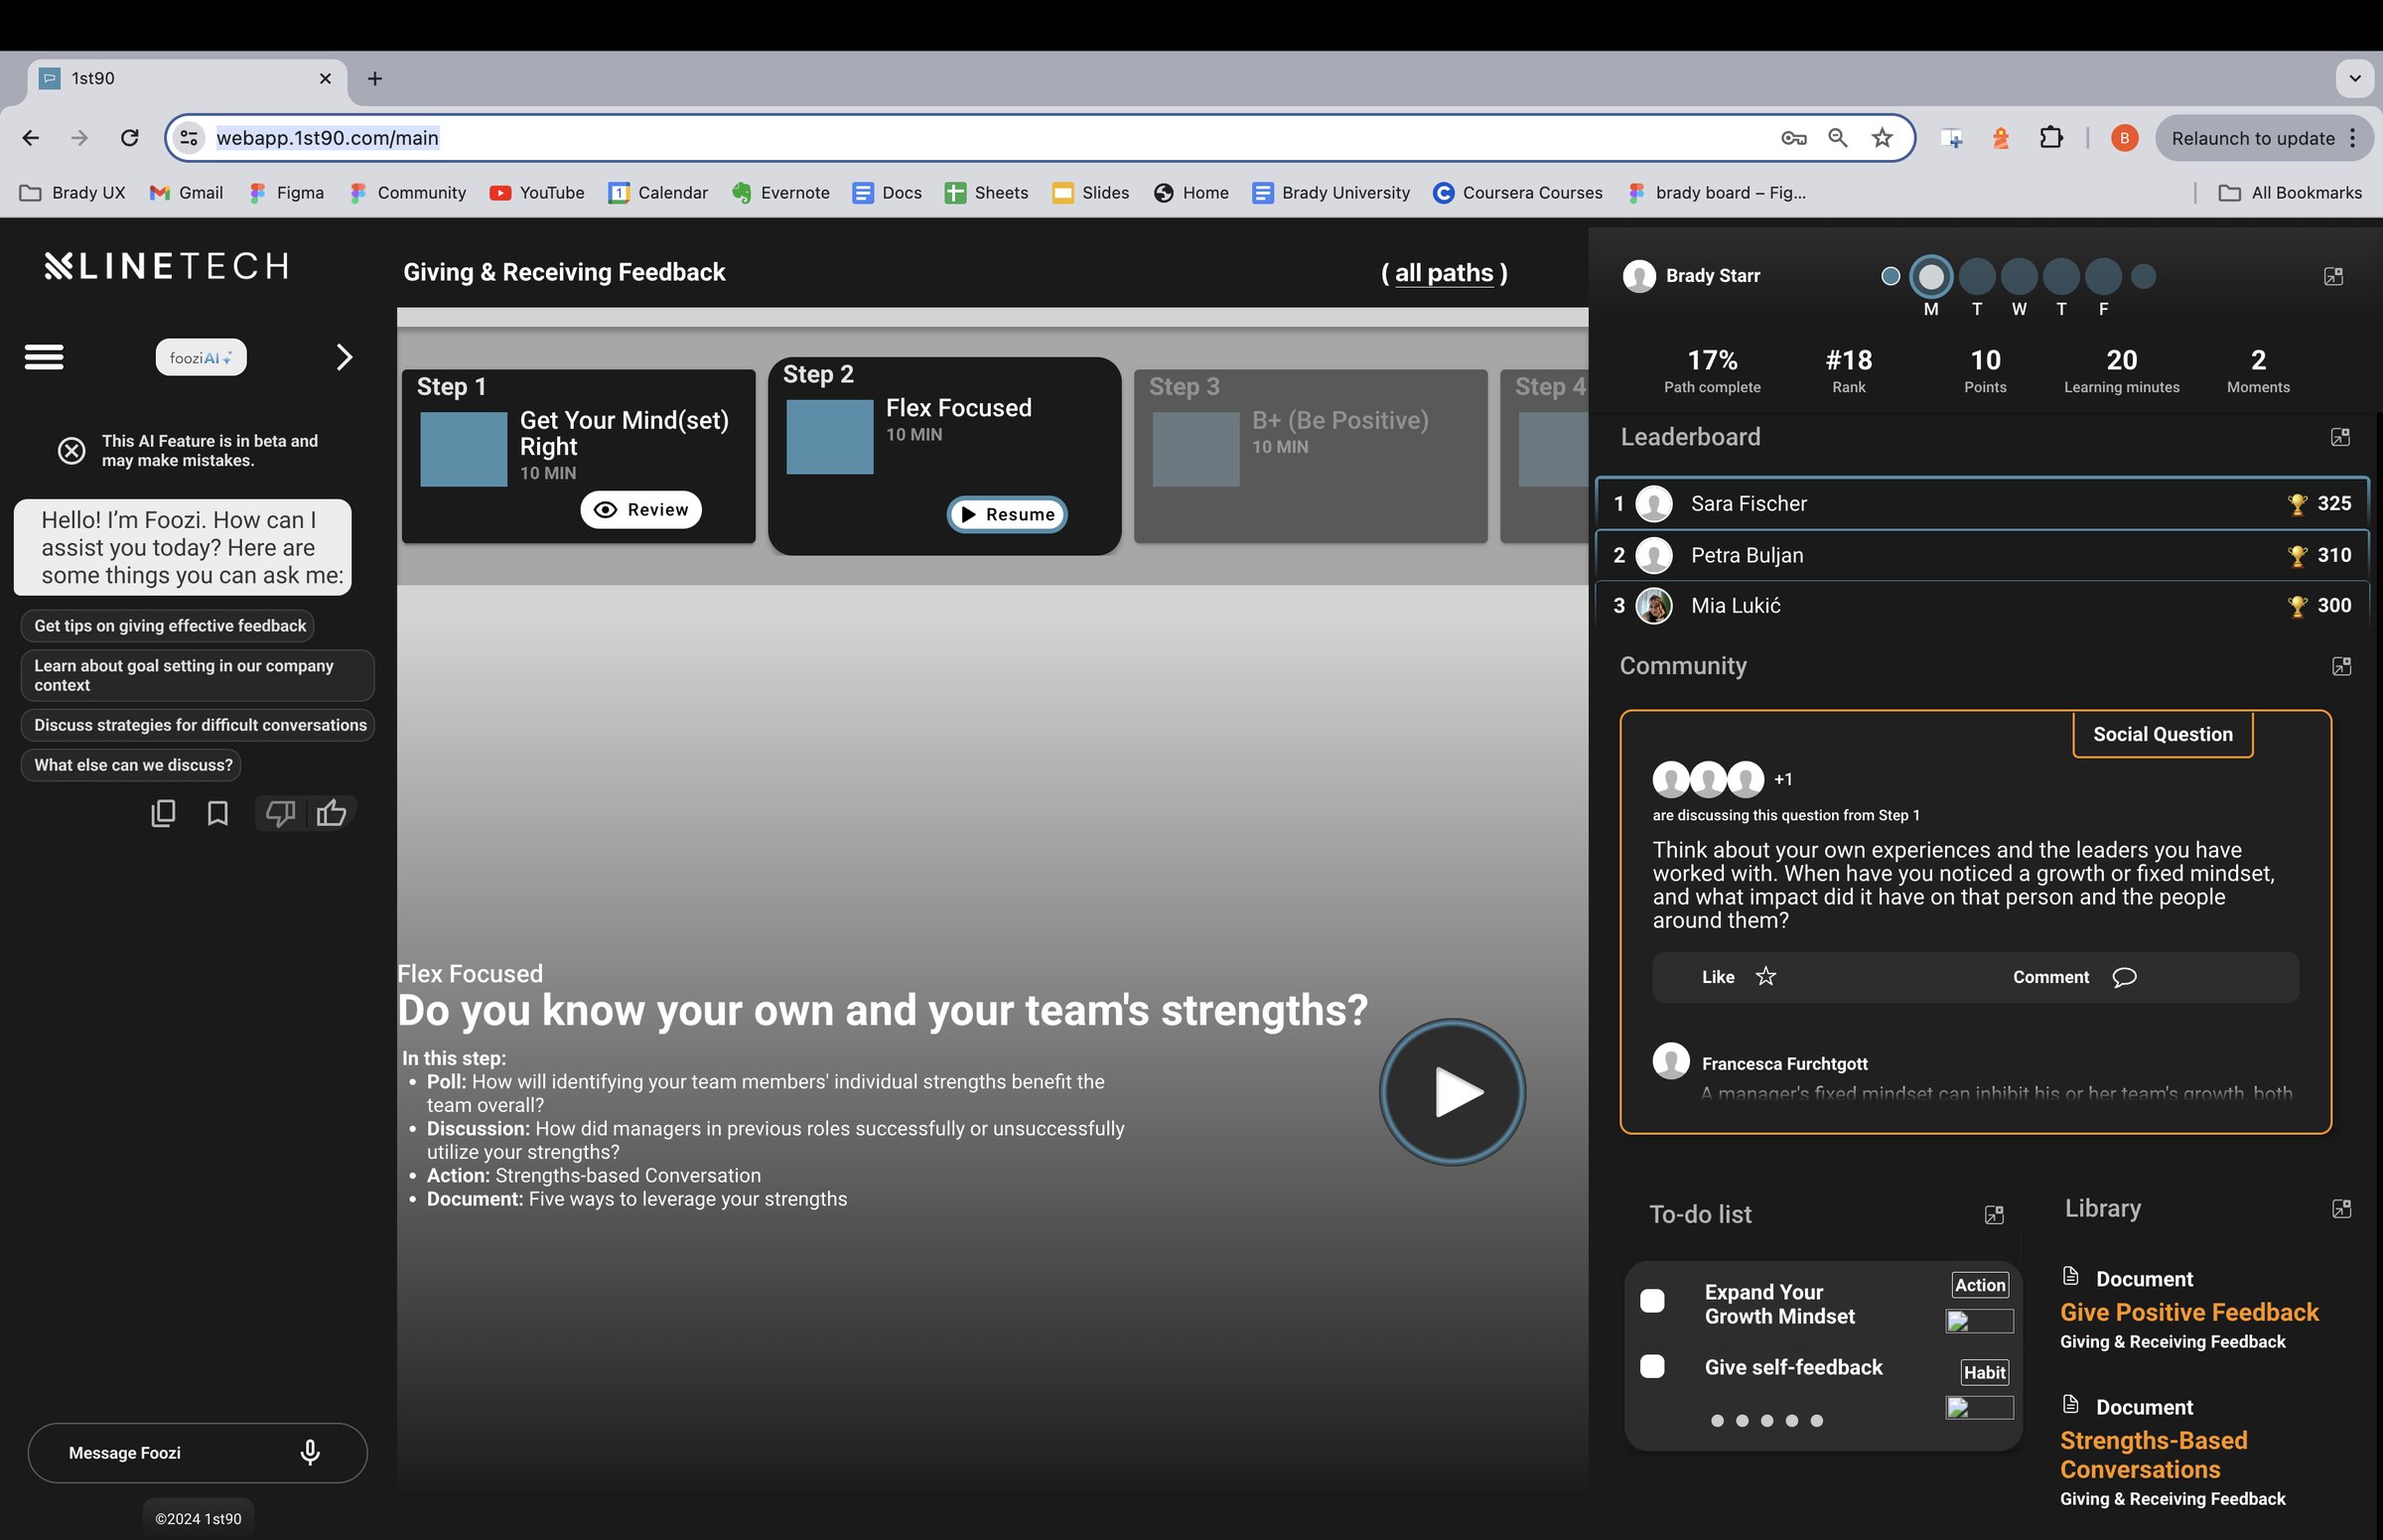Click Relaunch to update button
Image resolution: width=2383 pixels, height=1540 pixels.
click(x=2264, y=138)
